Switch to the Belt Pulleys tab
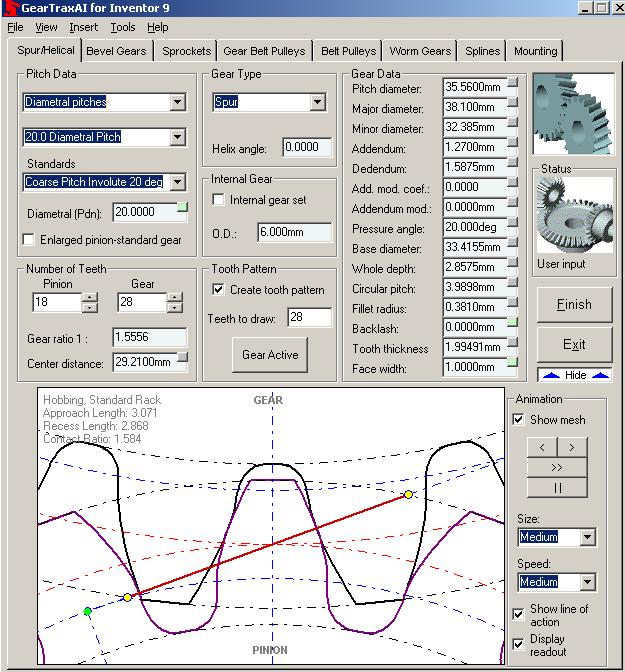The image size is (625, 672). [x=348, y=51]
